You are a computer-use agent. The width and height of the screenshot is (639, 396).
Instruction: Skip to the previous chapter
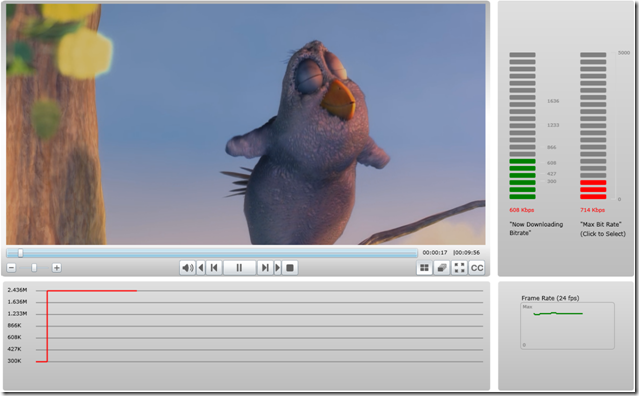pos(214,268)
